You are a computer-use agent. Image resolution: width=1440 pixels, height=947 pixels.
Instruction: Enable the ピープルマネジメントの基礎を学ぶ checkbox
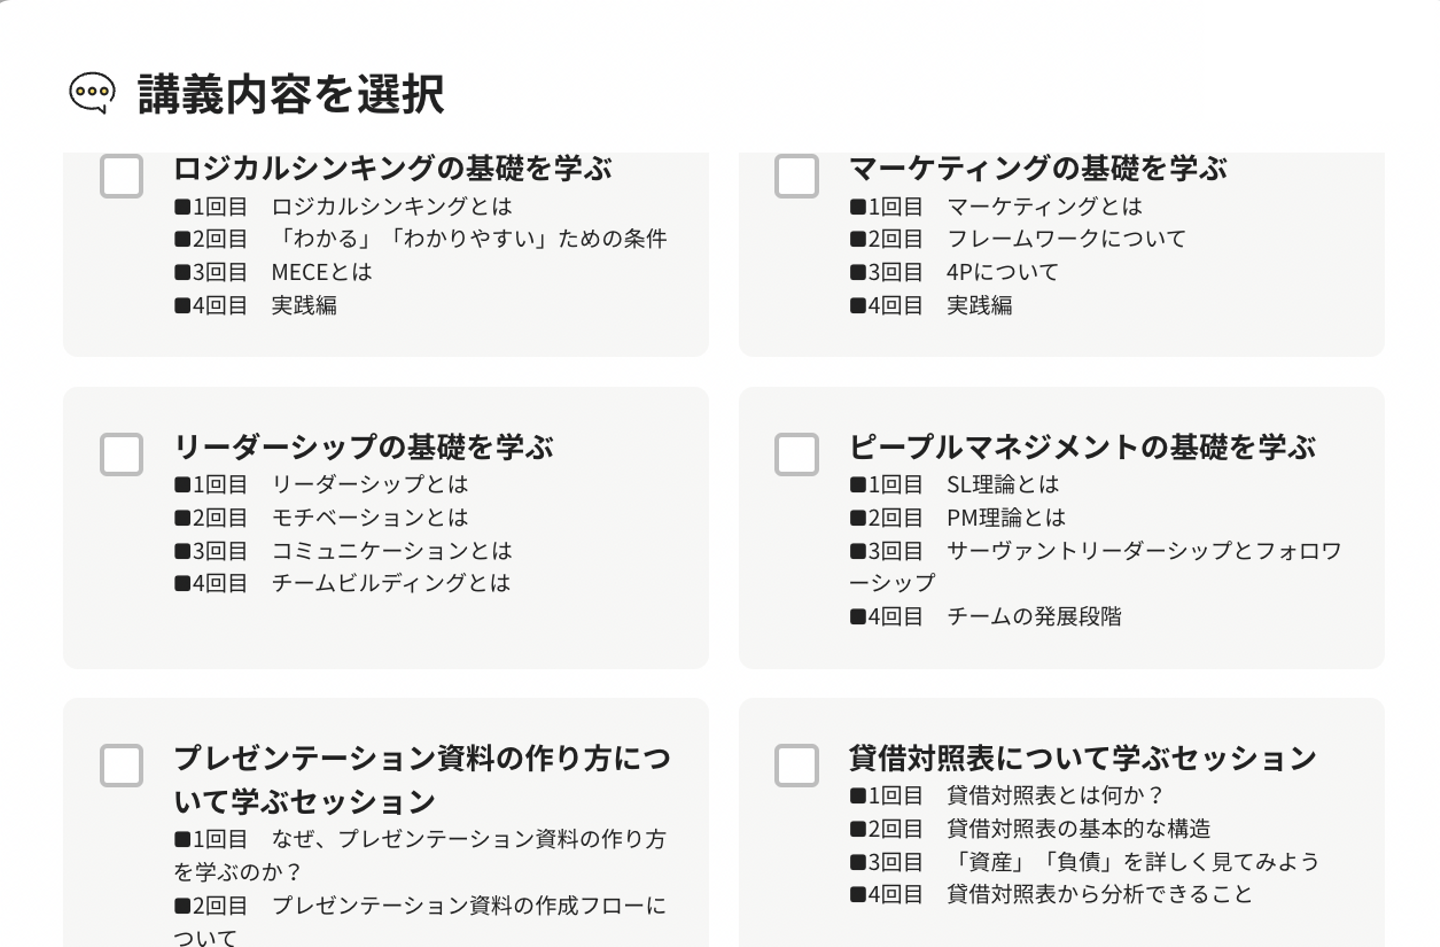[x=797, y=454]
